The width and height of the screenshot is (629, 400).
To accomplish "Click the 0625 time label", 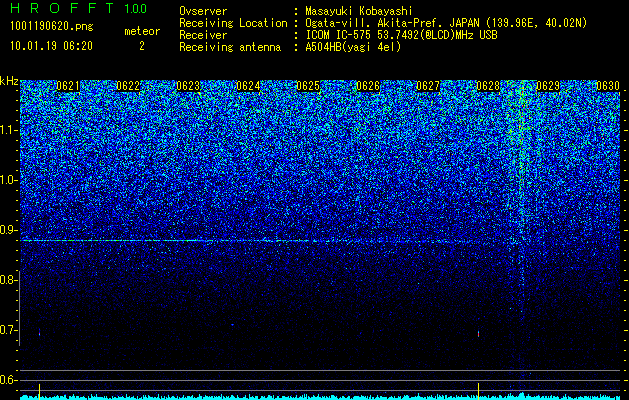I will (308, 86).
